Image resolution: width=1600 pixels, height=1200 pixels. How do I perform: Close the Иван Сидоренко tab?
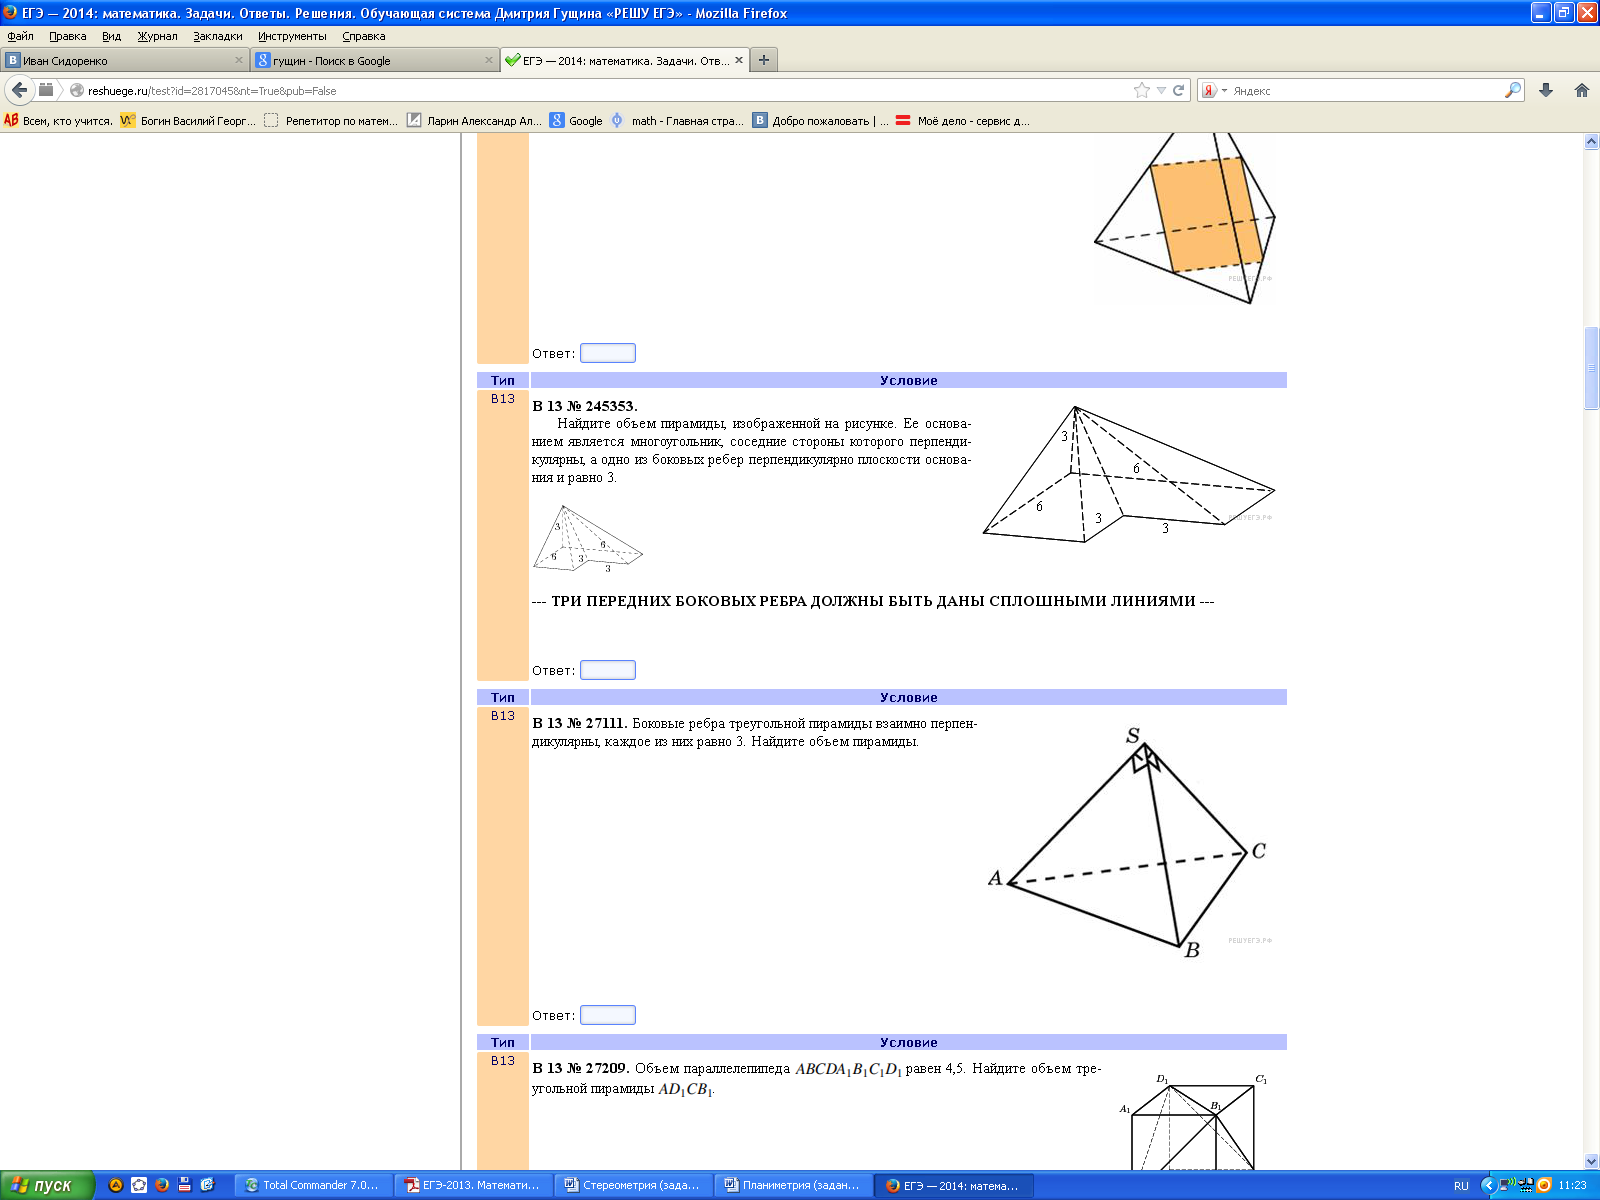[239, 60]
